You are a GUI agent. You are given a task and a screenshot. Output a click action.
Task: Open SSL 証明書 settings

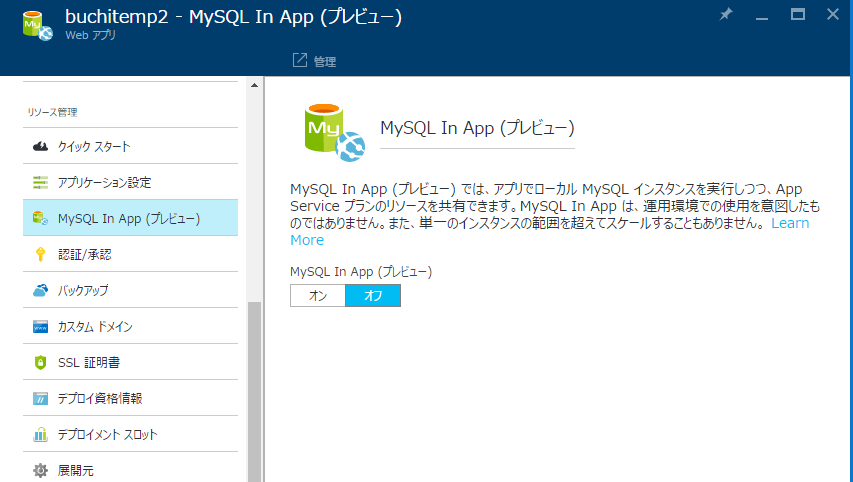tap(131, 362)
